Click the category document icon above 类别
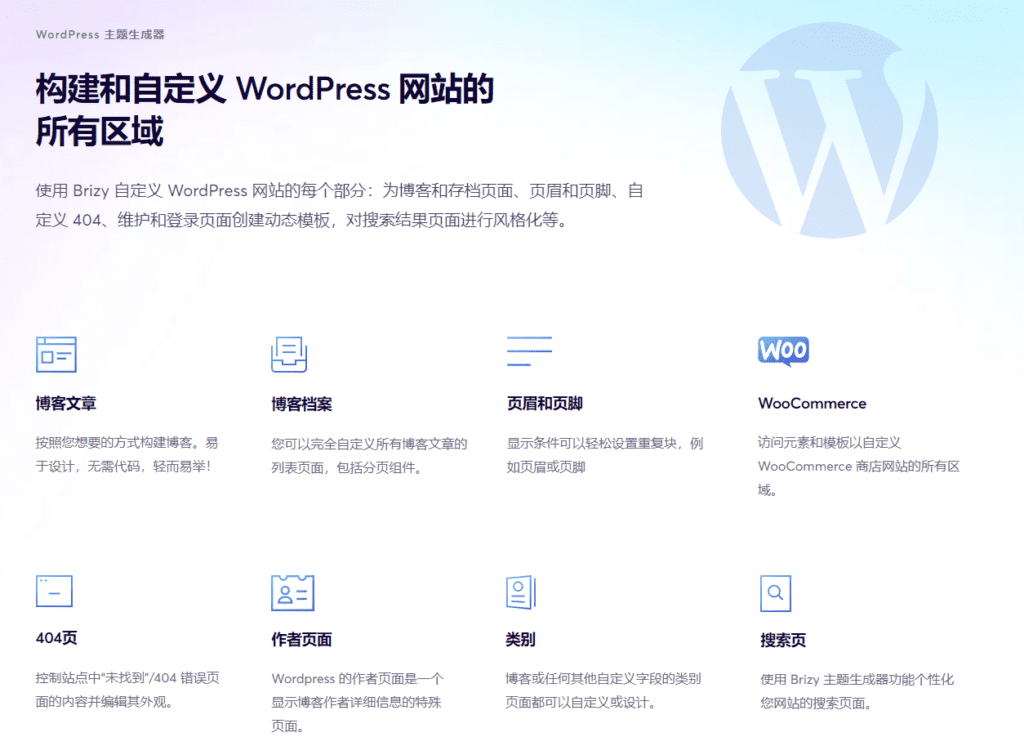Image resolution: width=1024 pixels, height=746 pixels. tap(520, 592)
